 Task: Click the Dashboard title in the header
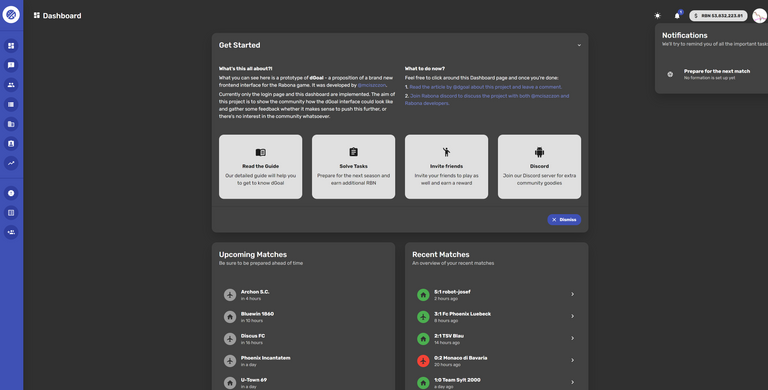(x=62, y=16)
